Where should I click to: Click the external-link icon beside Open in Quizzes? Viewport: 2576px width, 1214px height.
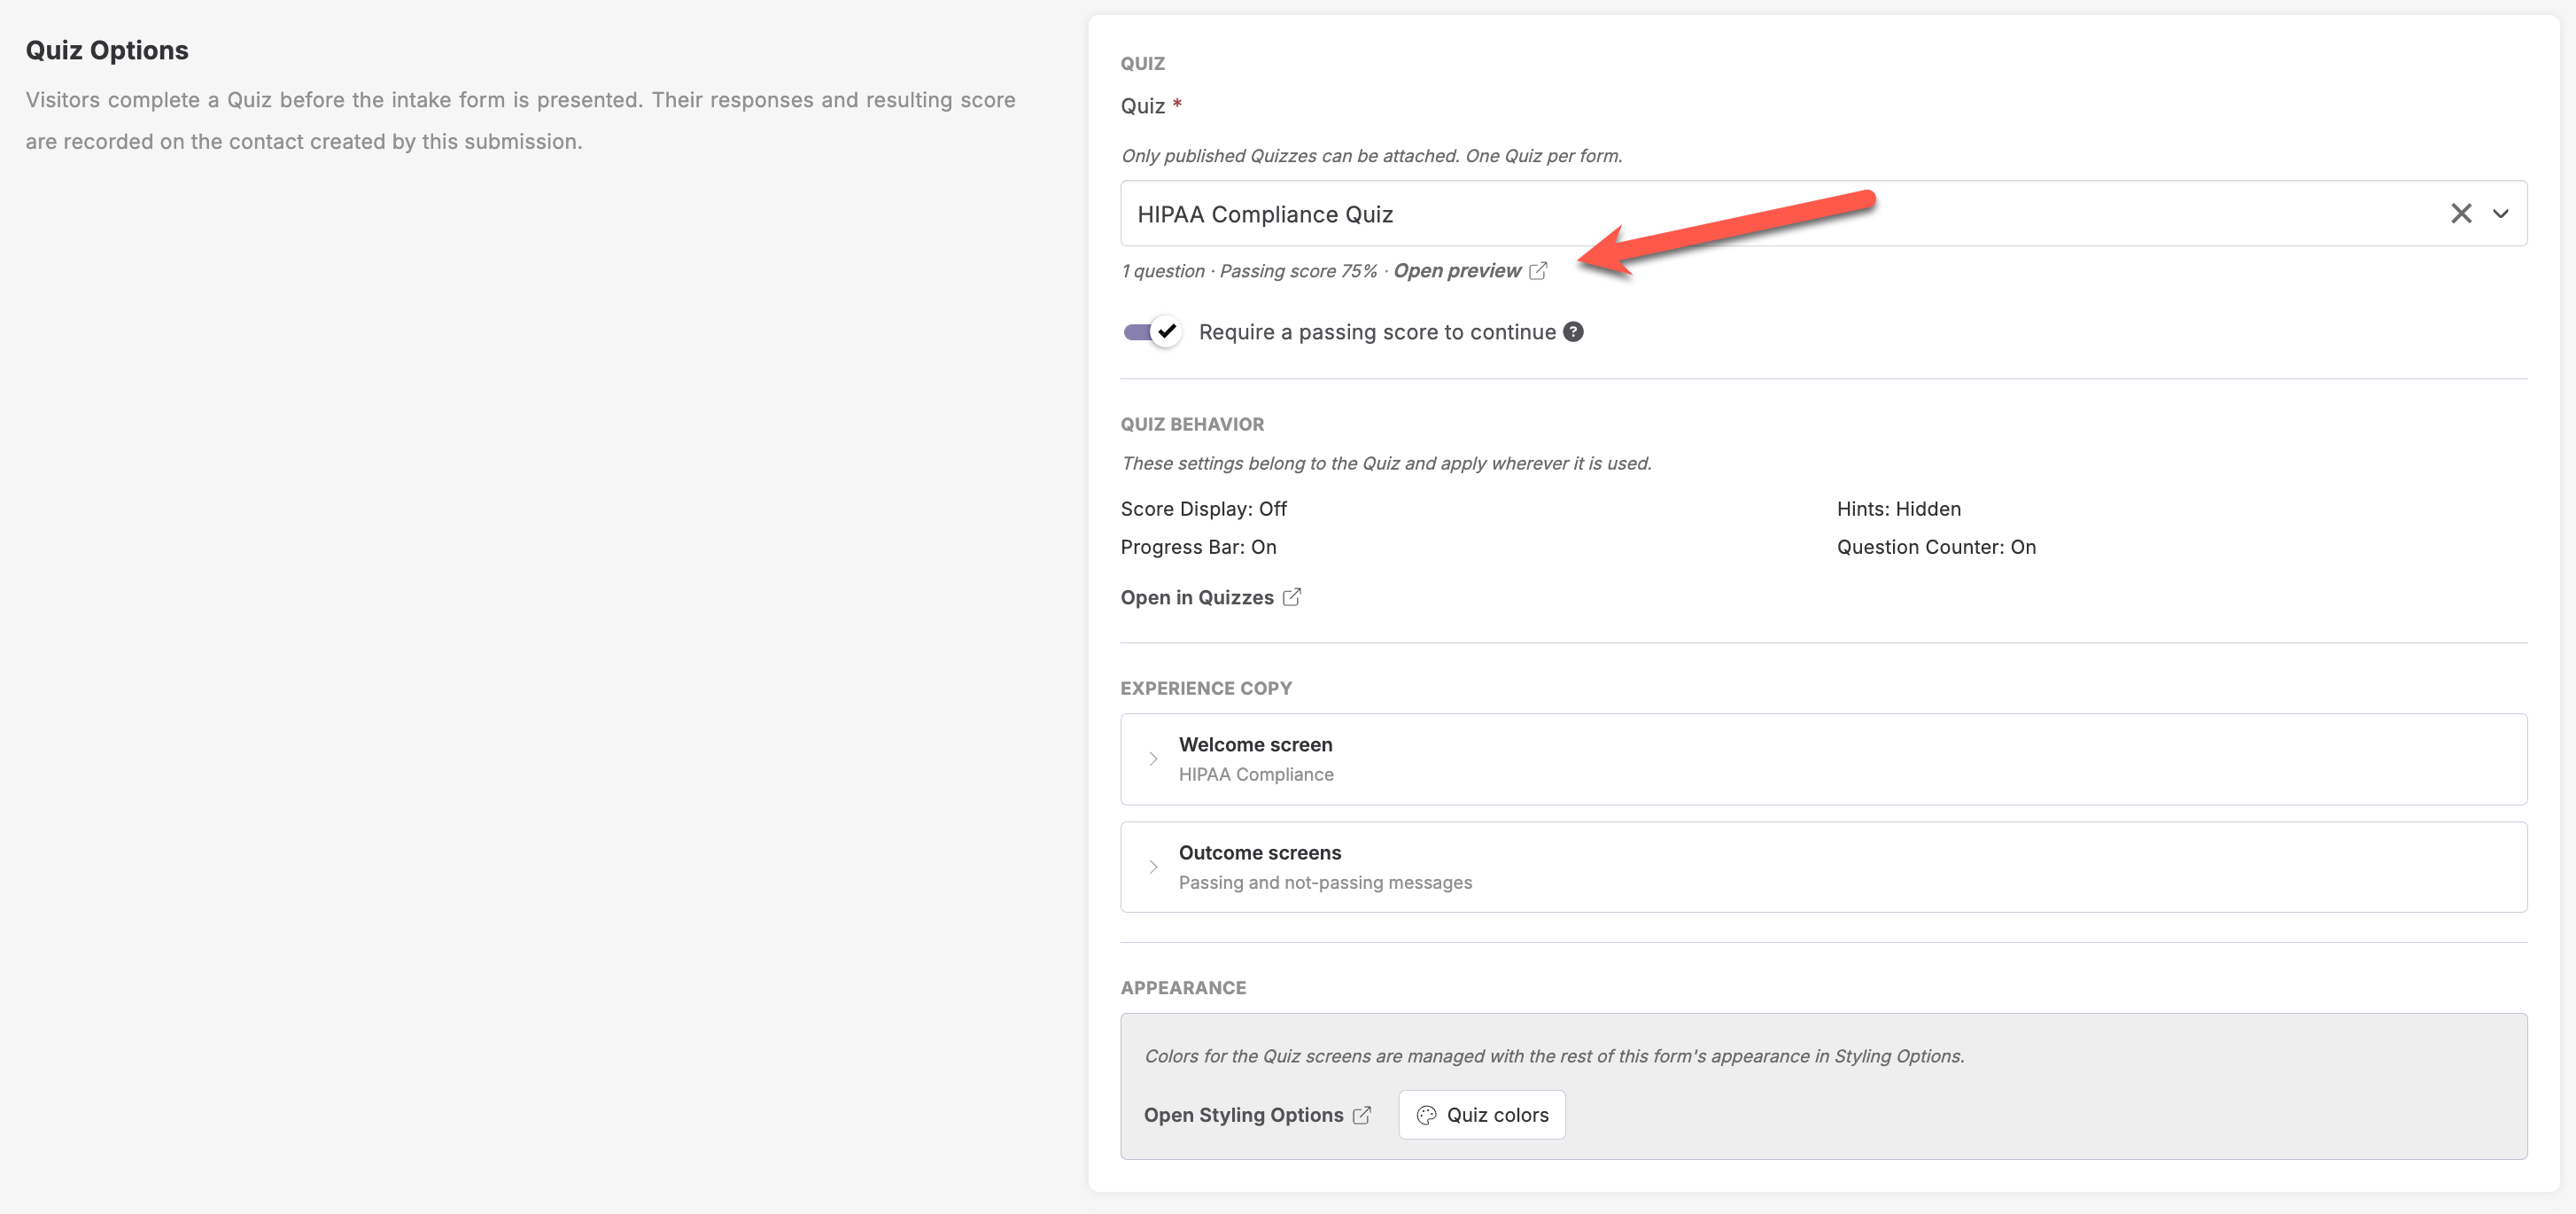[1291, 597]
